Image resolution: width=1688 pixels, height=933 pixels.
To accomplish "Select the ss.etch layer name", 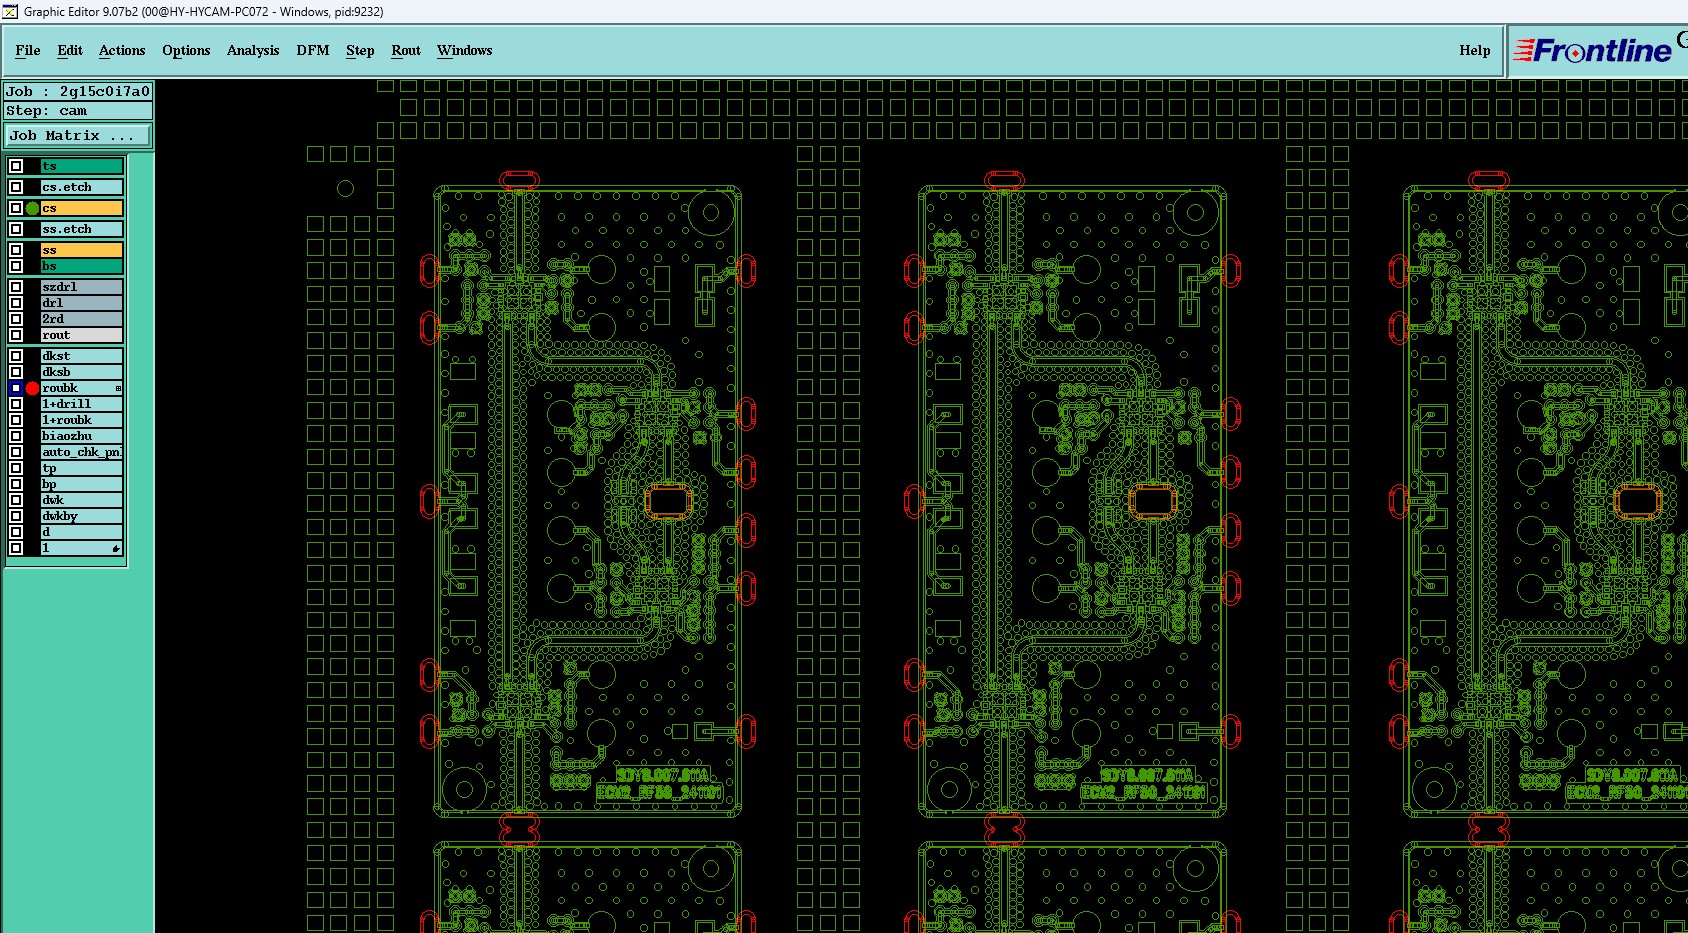I will point(82,229).
